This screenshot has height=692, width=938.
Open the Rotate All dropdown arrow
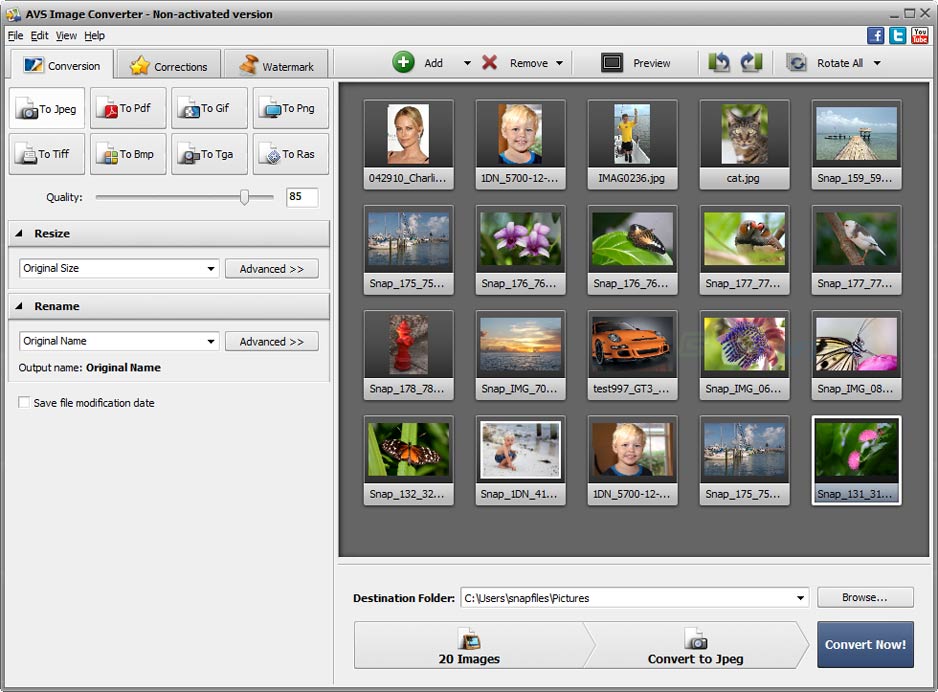(877, 63)
